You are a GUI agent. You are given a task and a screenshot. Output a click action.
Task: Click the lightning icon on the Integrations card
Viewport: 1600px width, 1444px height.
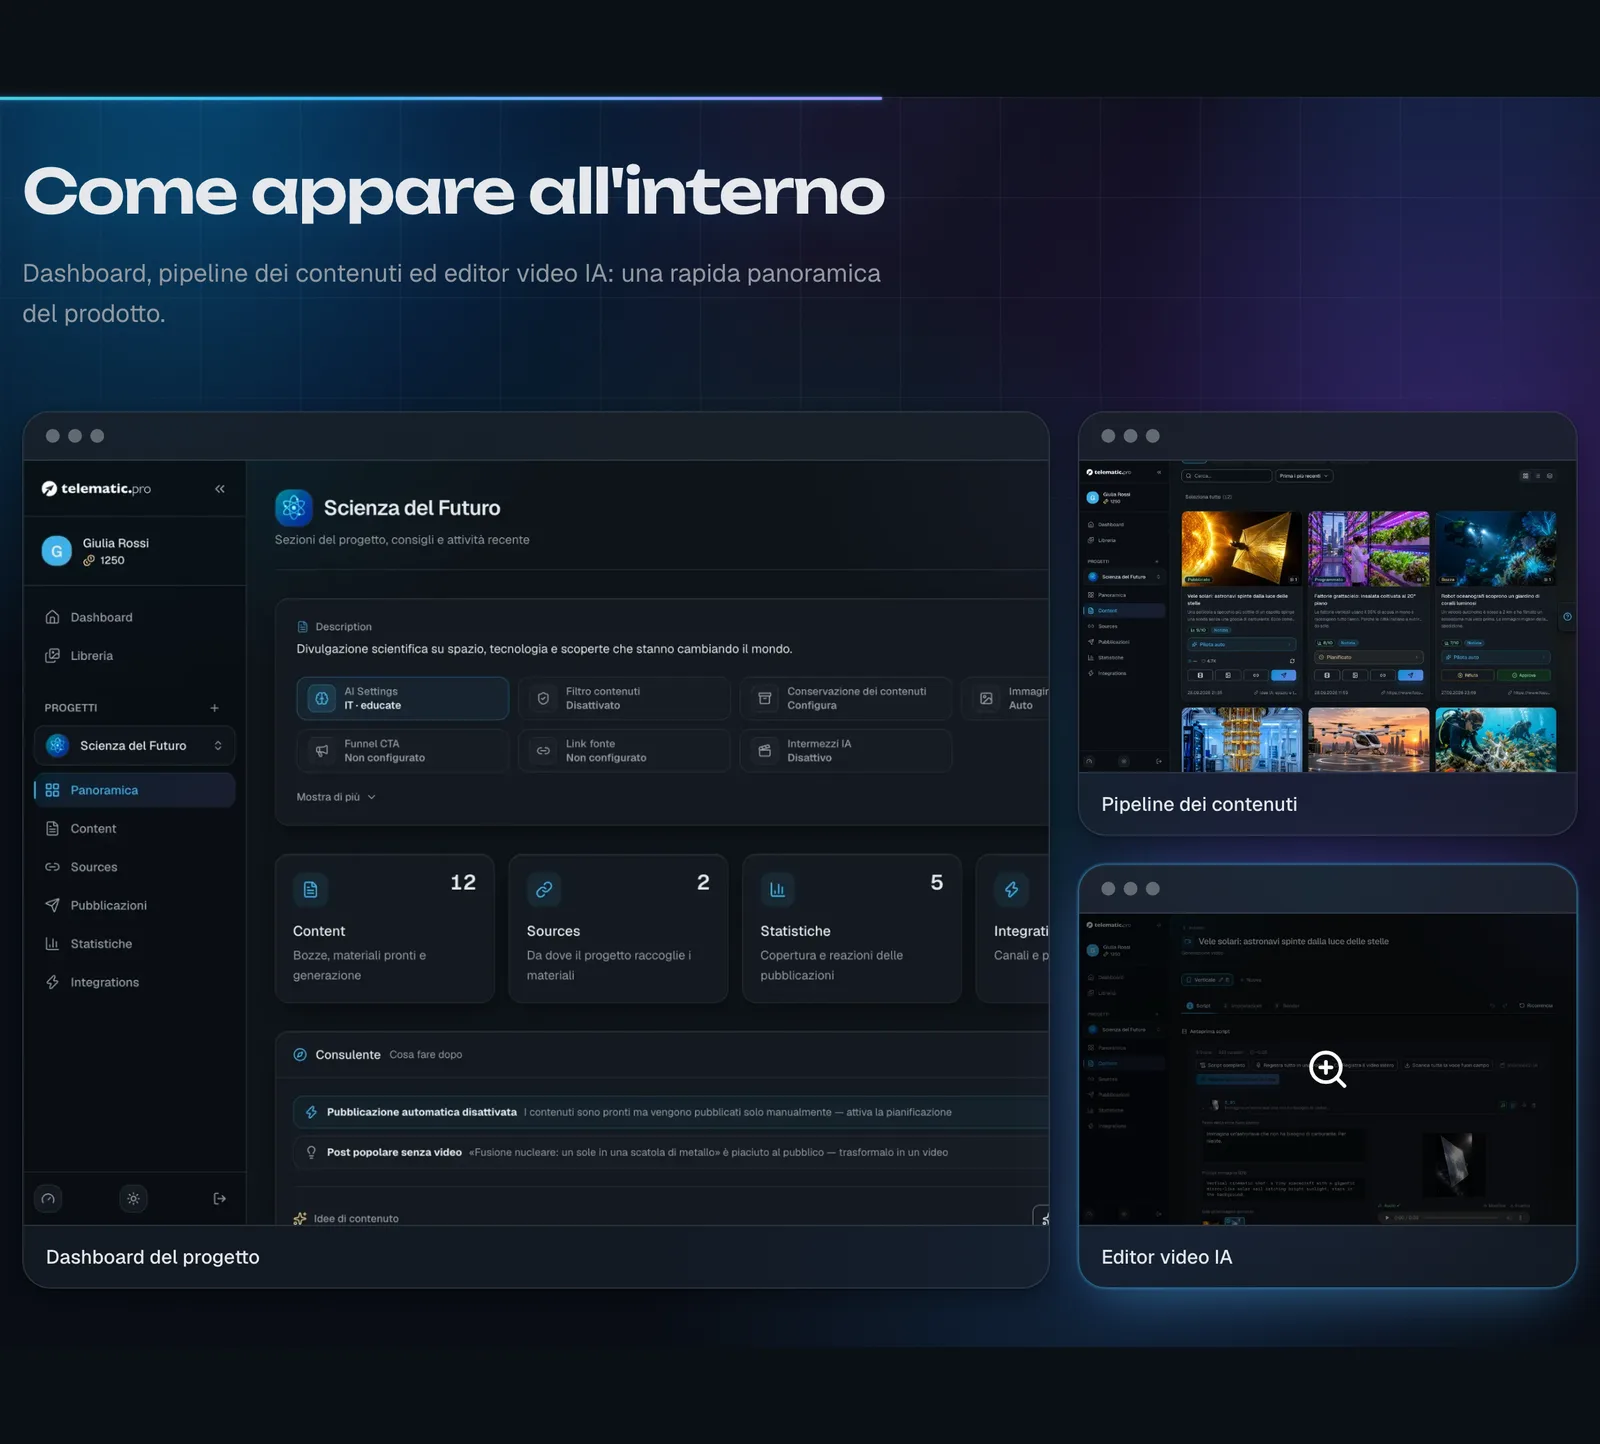1011,889
